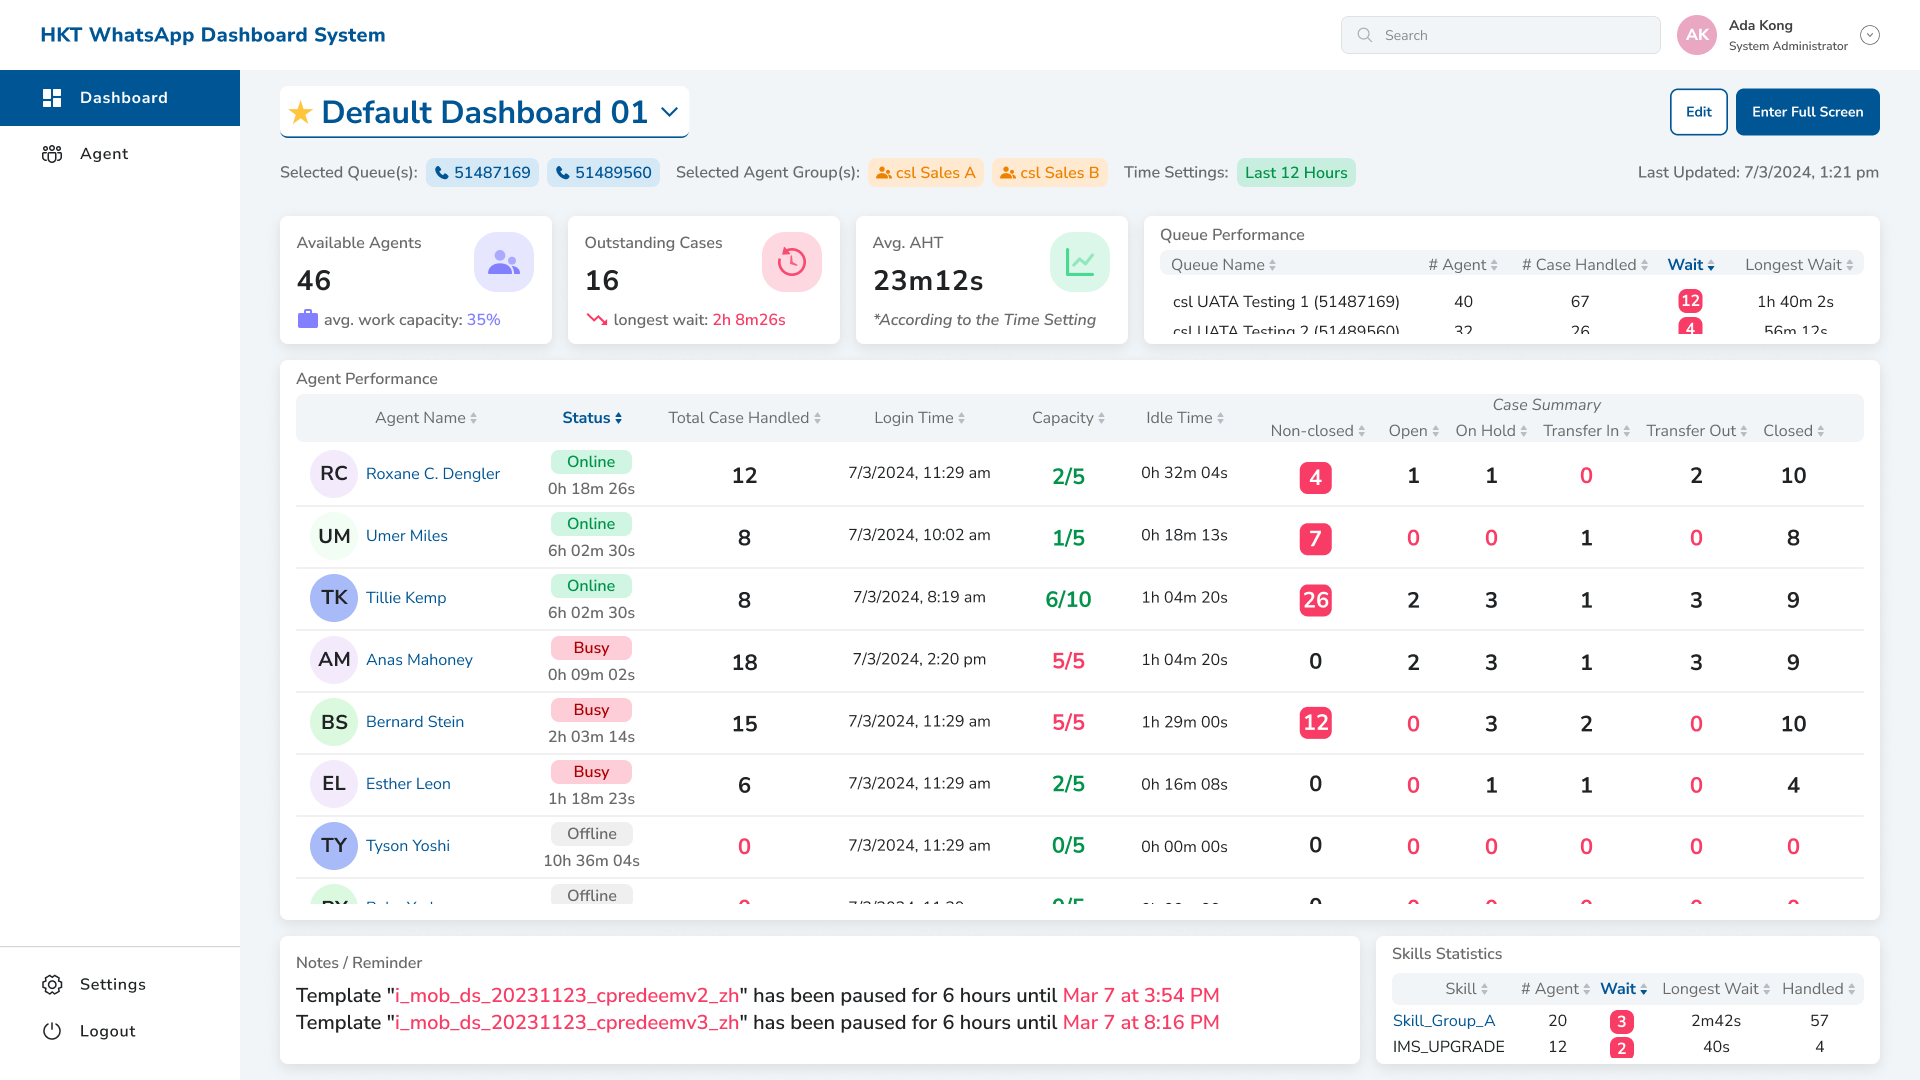
Task: Click the Available Agents people icon
Action: [503, 262]
